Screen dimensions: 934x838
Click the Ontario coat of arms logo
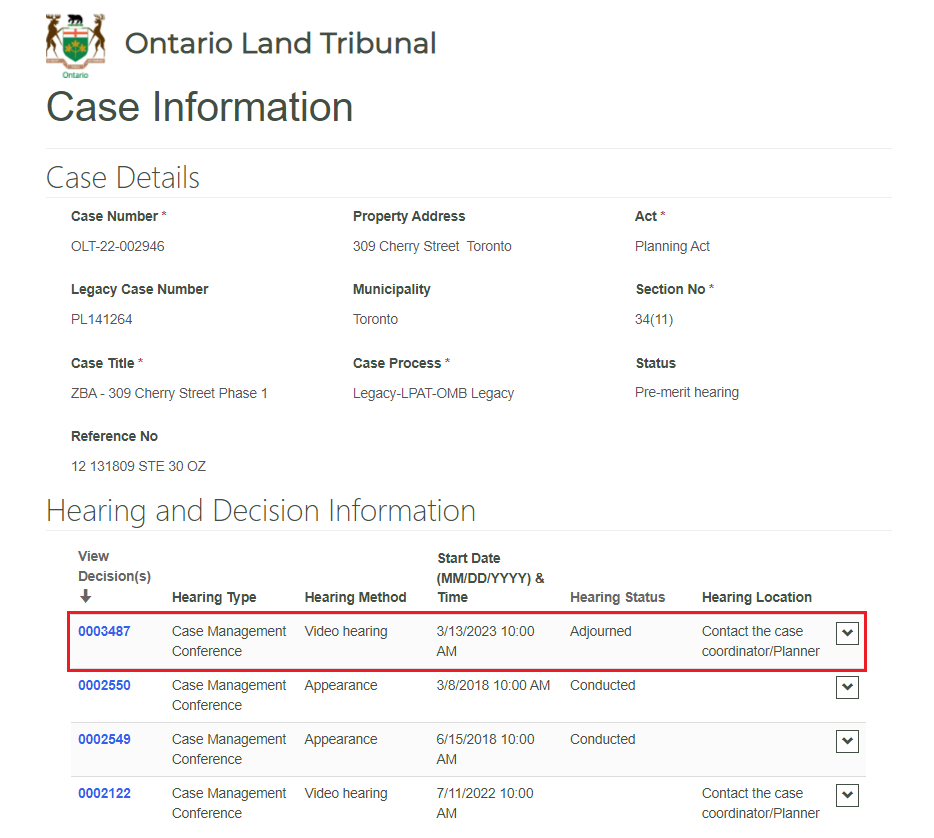tap(75, 45)
